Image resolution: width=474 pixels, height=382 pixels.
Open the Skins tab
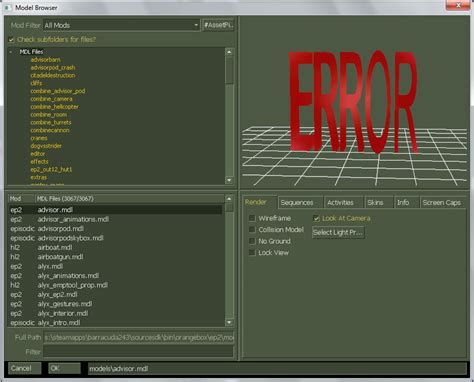pyautogui.click(x=375, y=203)
